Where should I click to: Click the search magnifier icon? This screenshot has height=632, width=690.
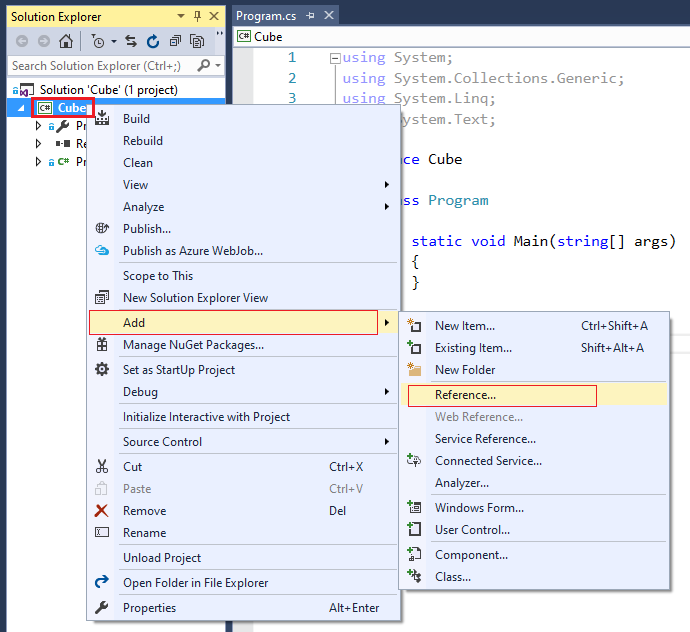pos(204,66)
